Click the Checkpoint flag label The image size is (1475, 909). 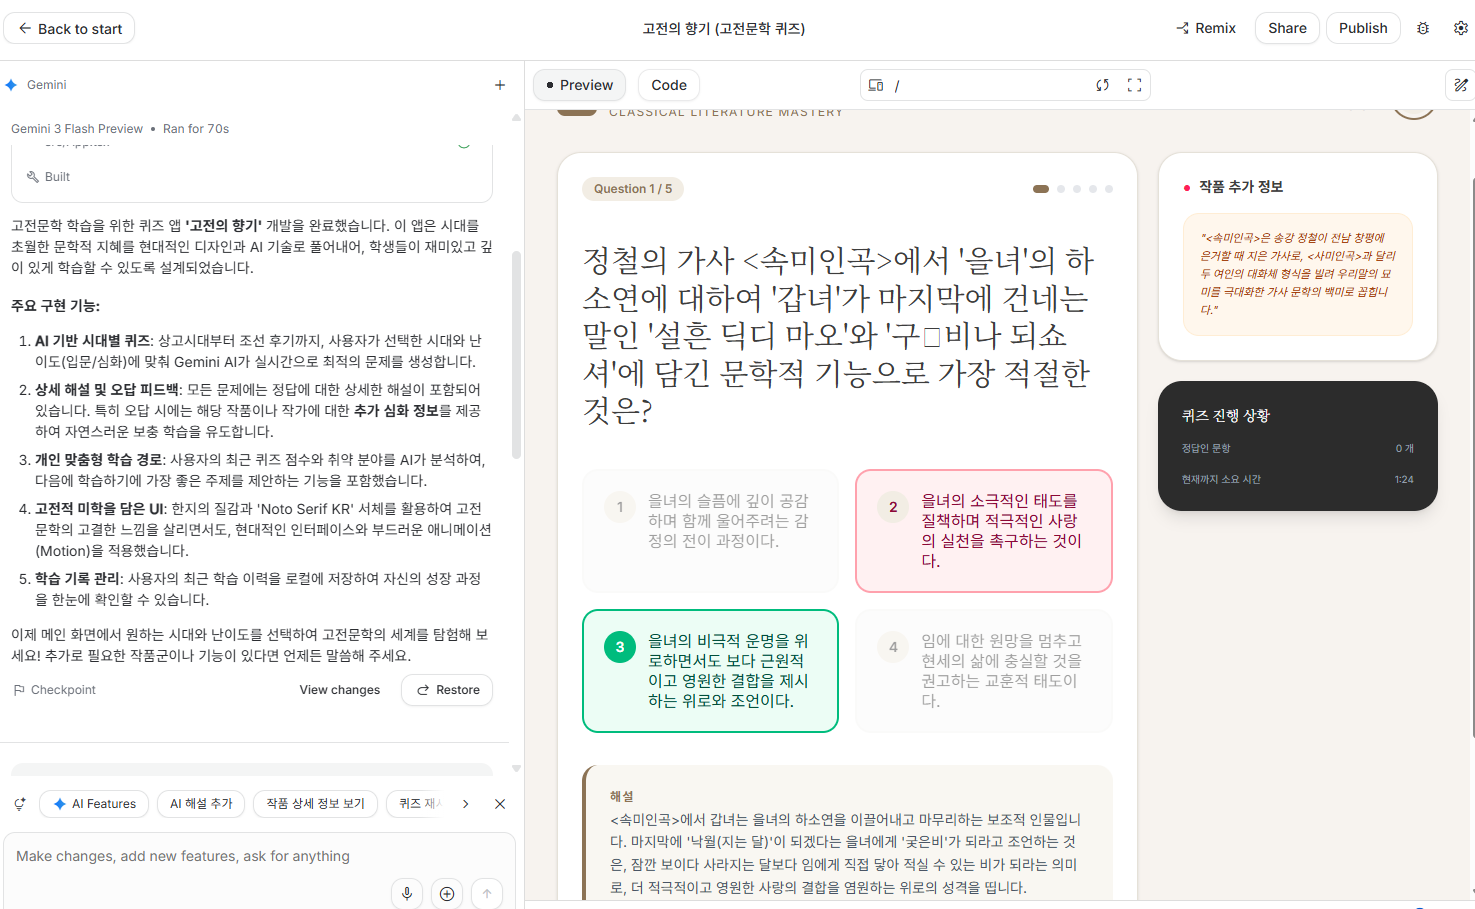(x=54, y=690)
